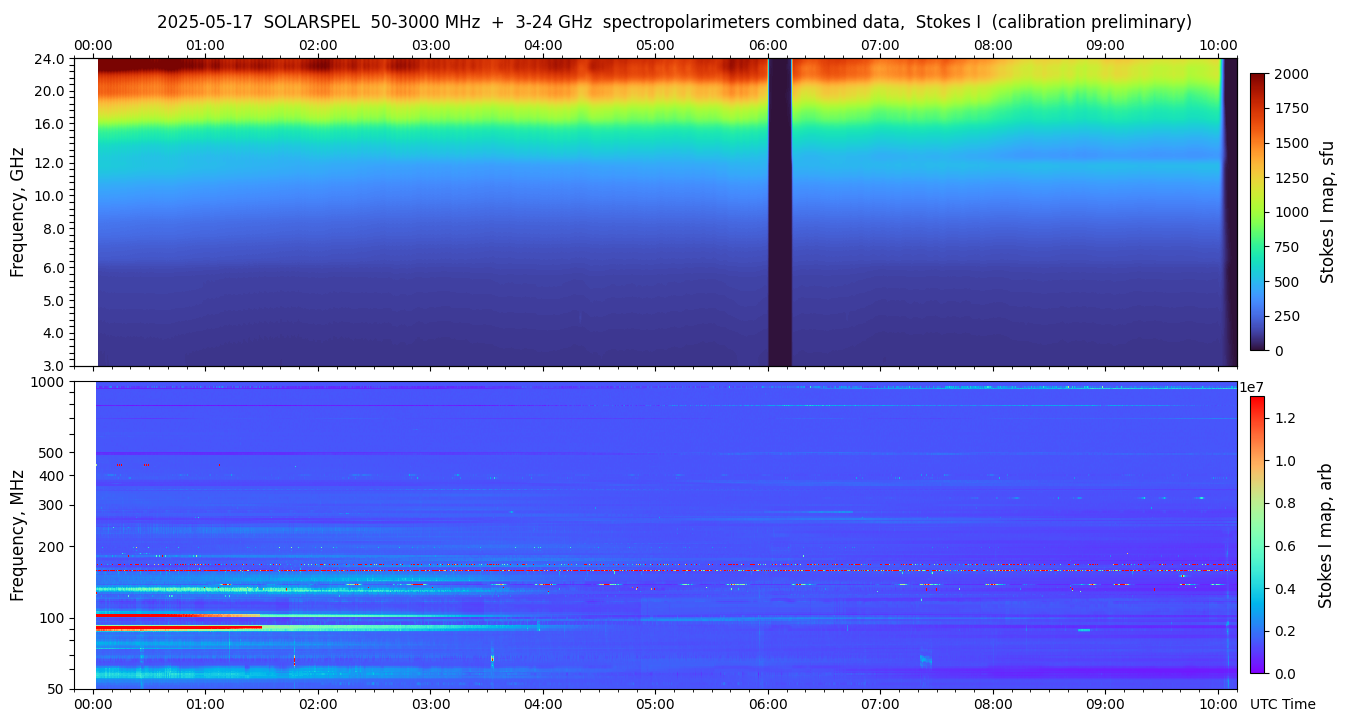Click the 'UTC Time' label
Viewport: 1350px width, 725px height.
[x=1282, y=704]
